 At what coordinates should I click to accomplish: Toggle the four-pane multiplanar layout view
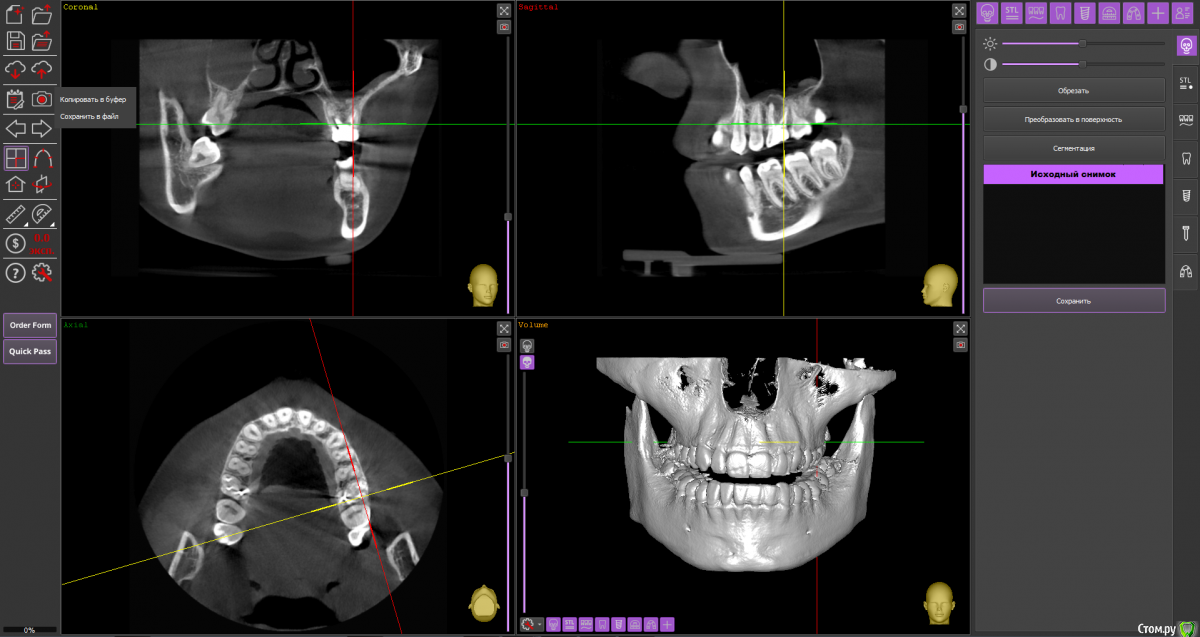pyautogui.click(x=16, y=157)
